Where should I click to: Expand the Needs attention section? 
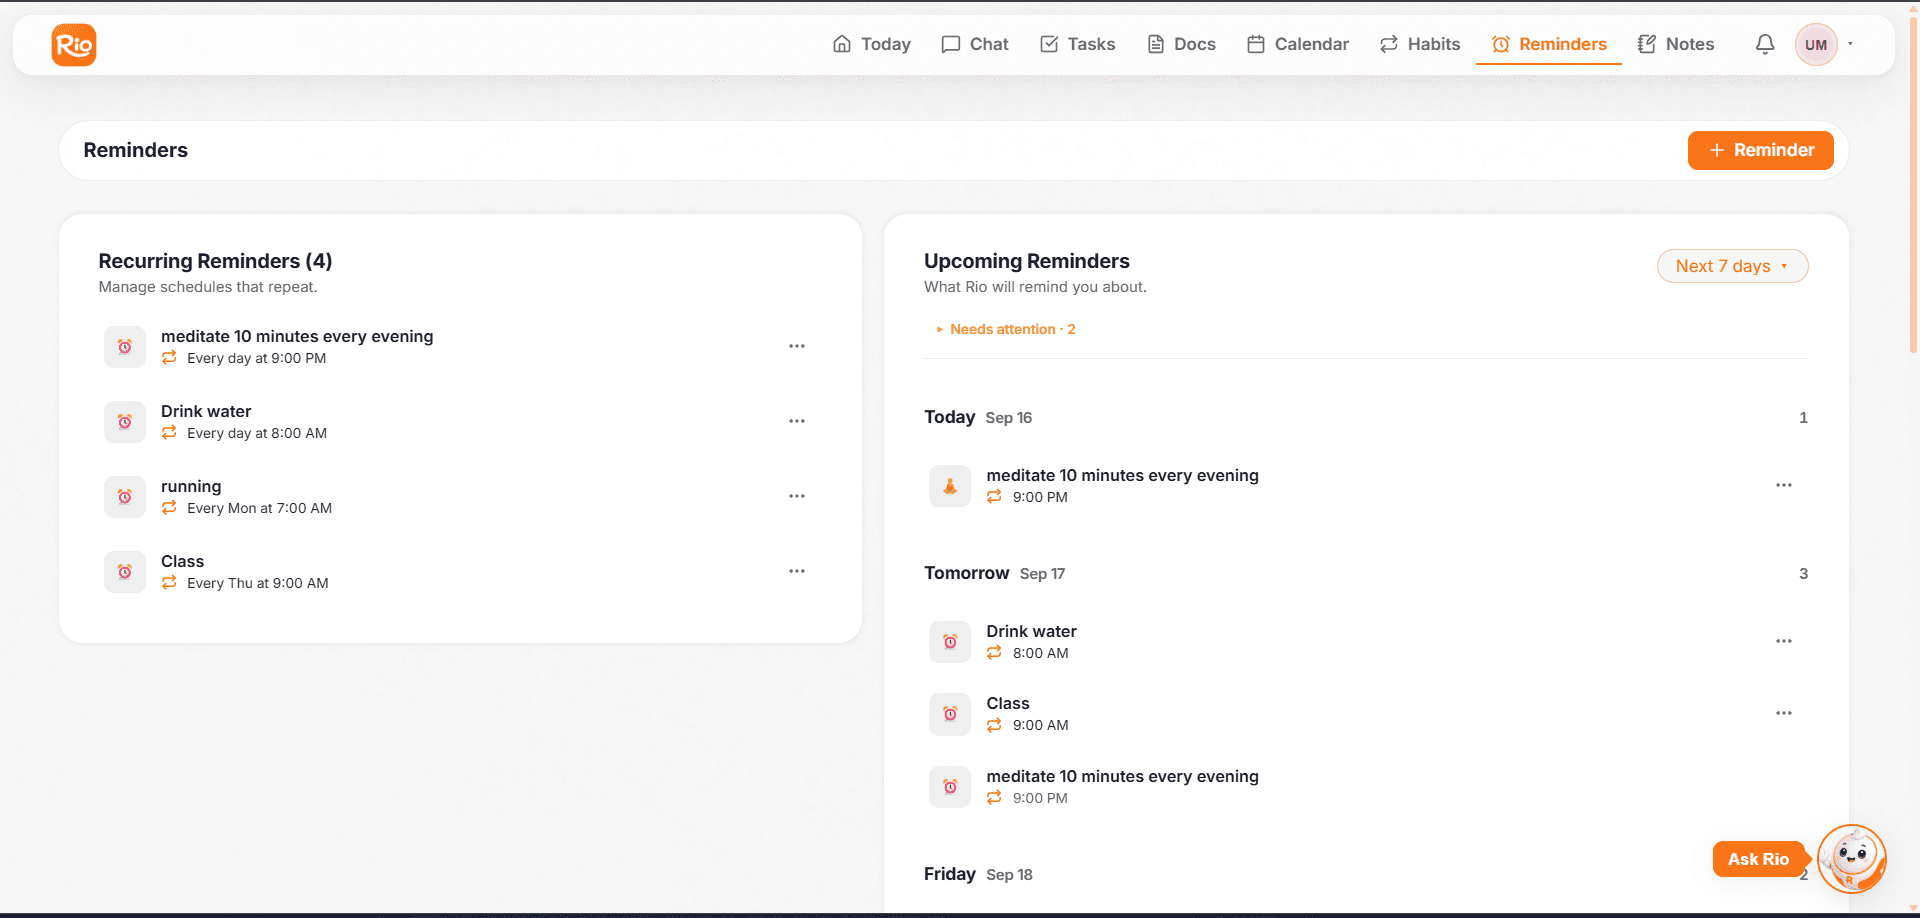point(1005,329)
